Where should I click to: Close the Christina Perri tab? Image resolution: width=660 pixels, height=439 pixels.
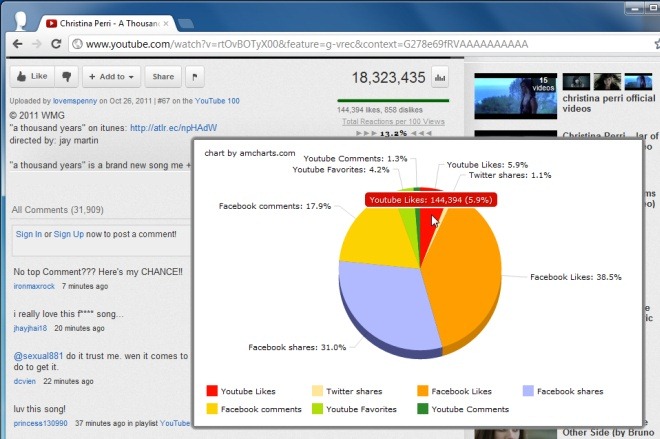click(166, 24)
